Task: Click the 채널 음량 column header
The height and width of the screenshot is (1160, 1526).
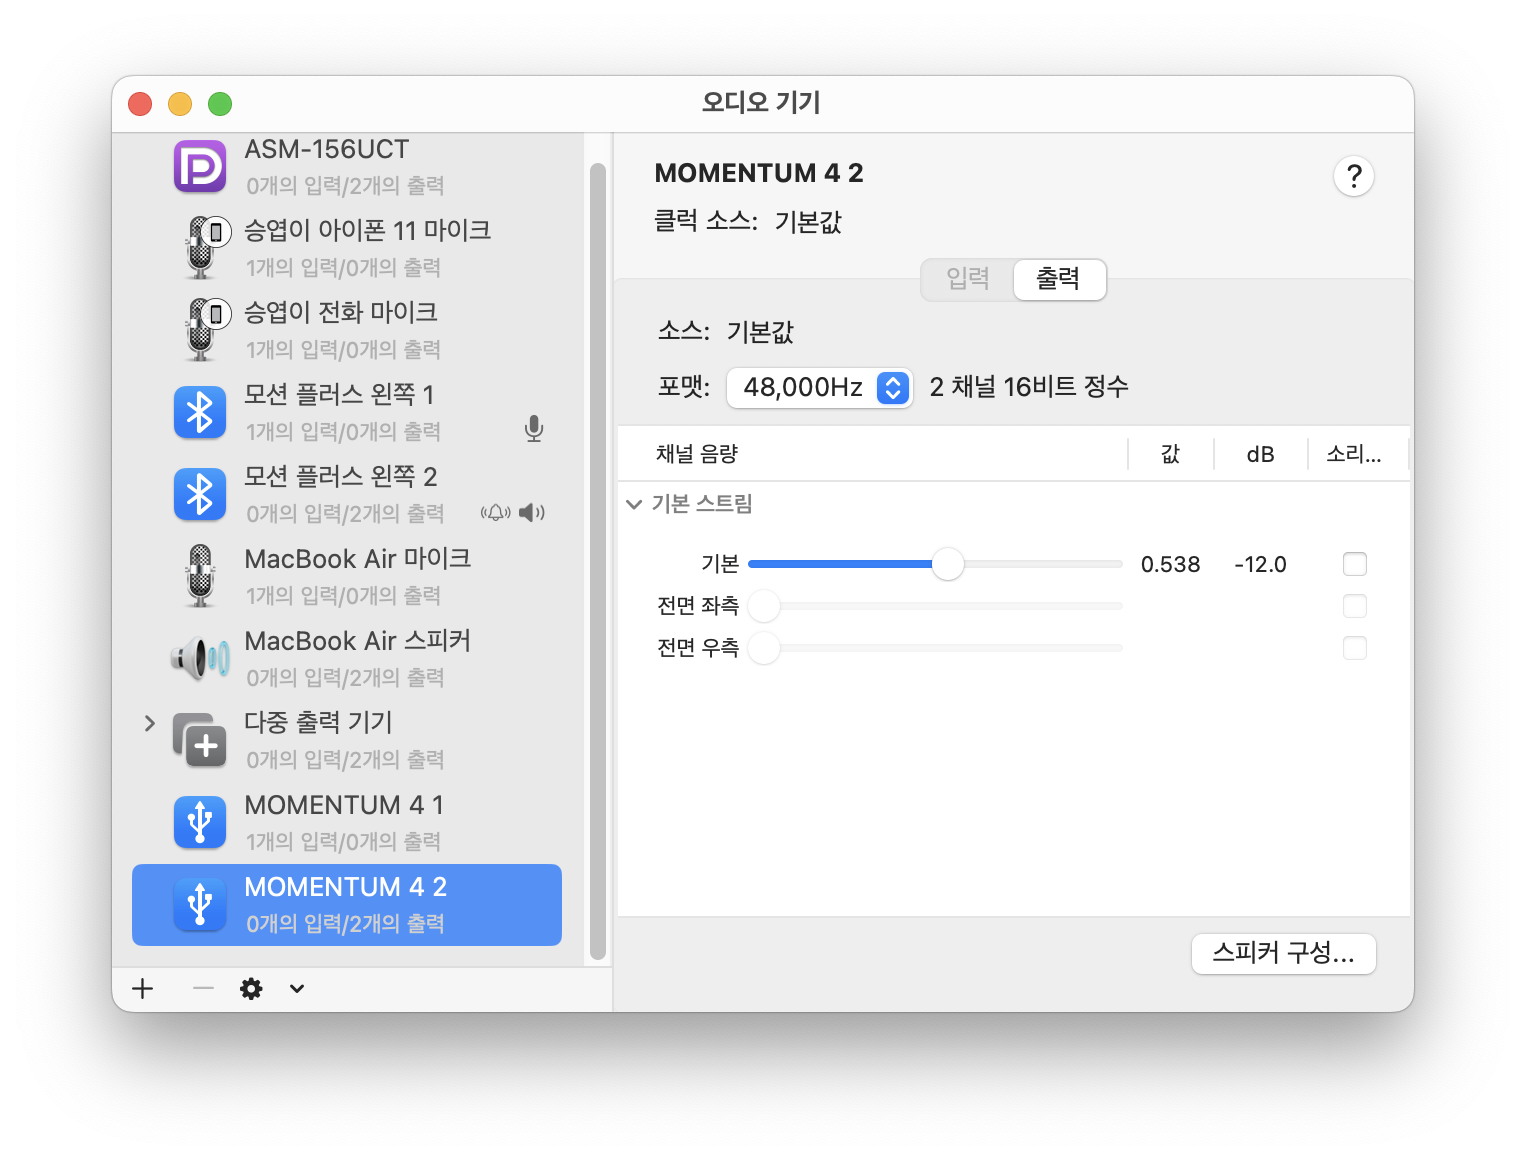Action: coord(697,454)
